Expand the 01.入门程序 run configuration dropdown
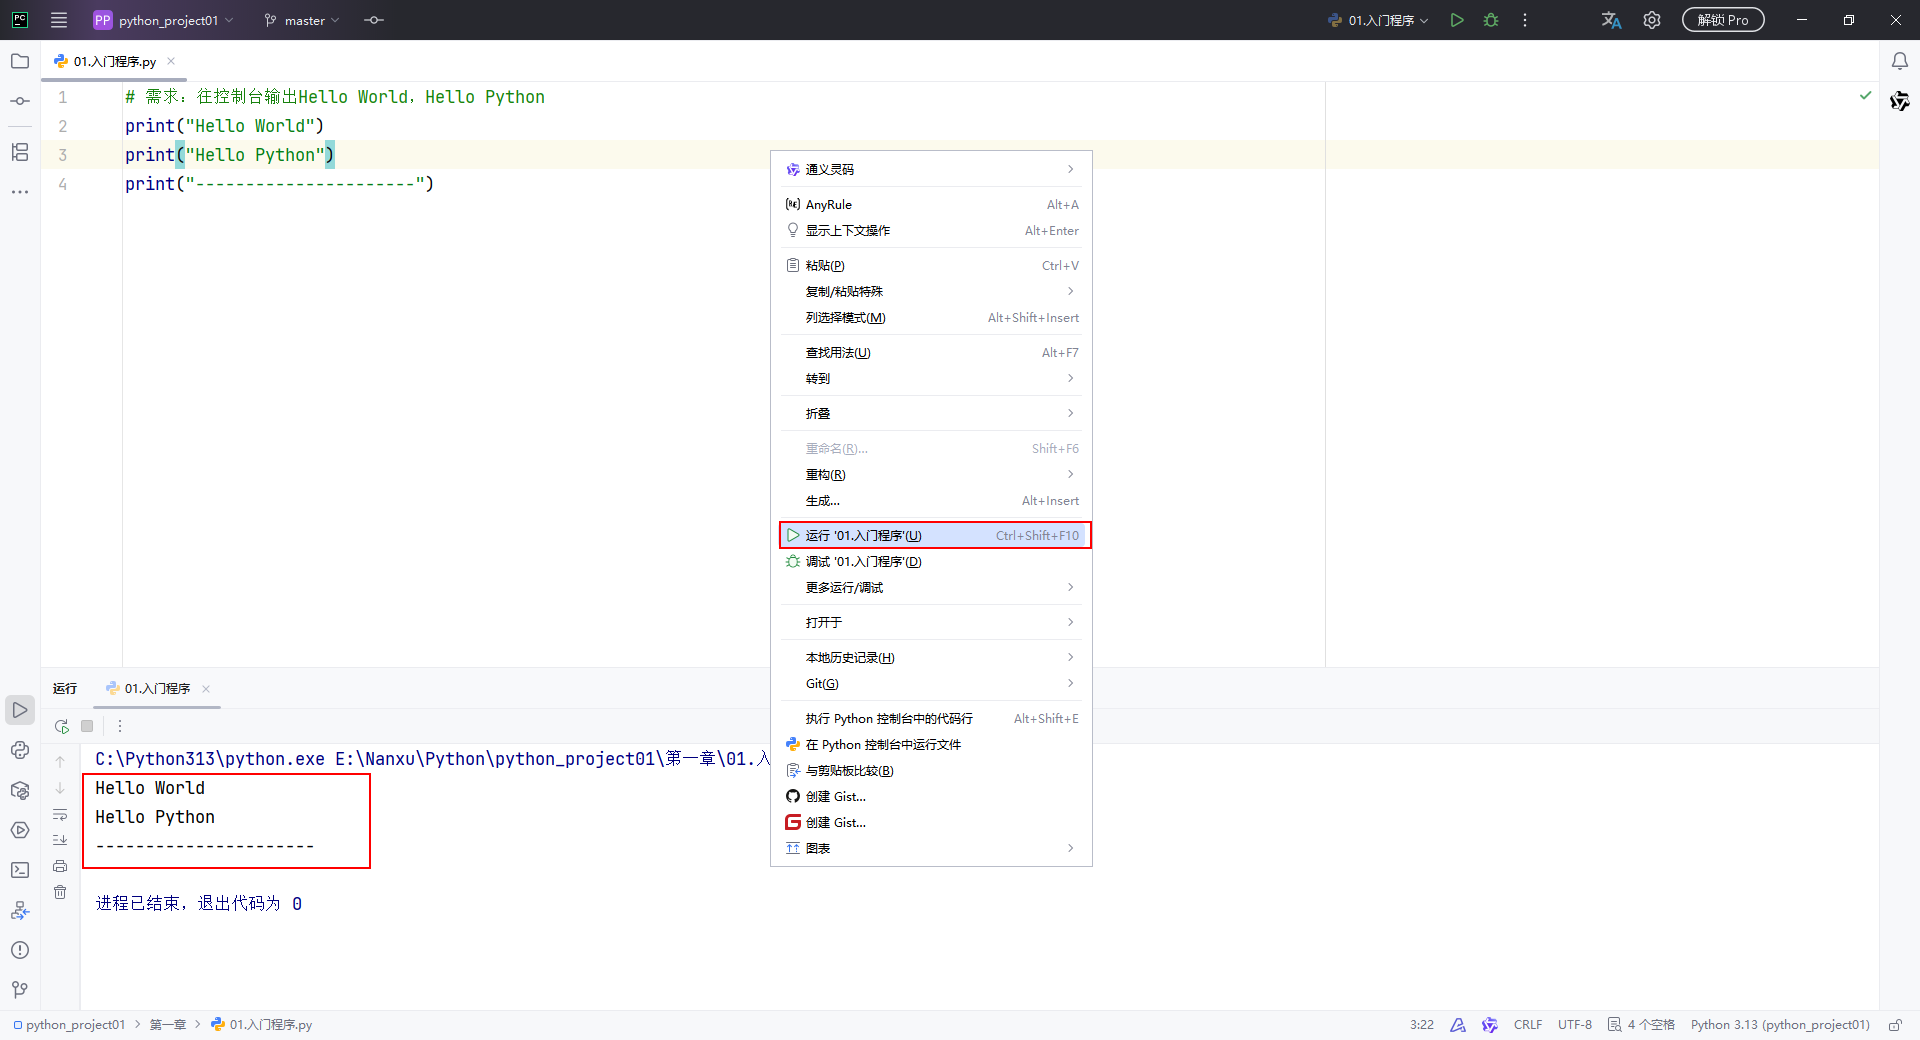 [x=1380, y=20]
